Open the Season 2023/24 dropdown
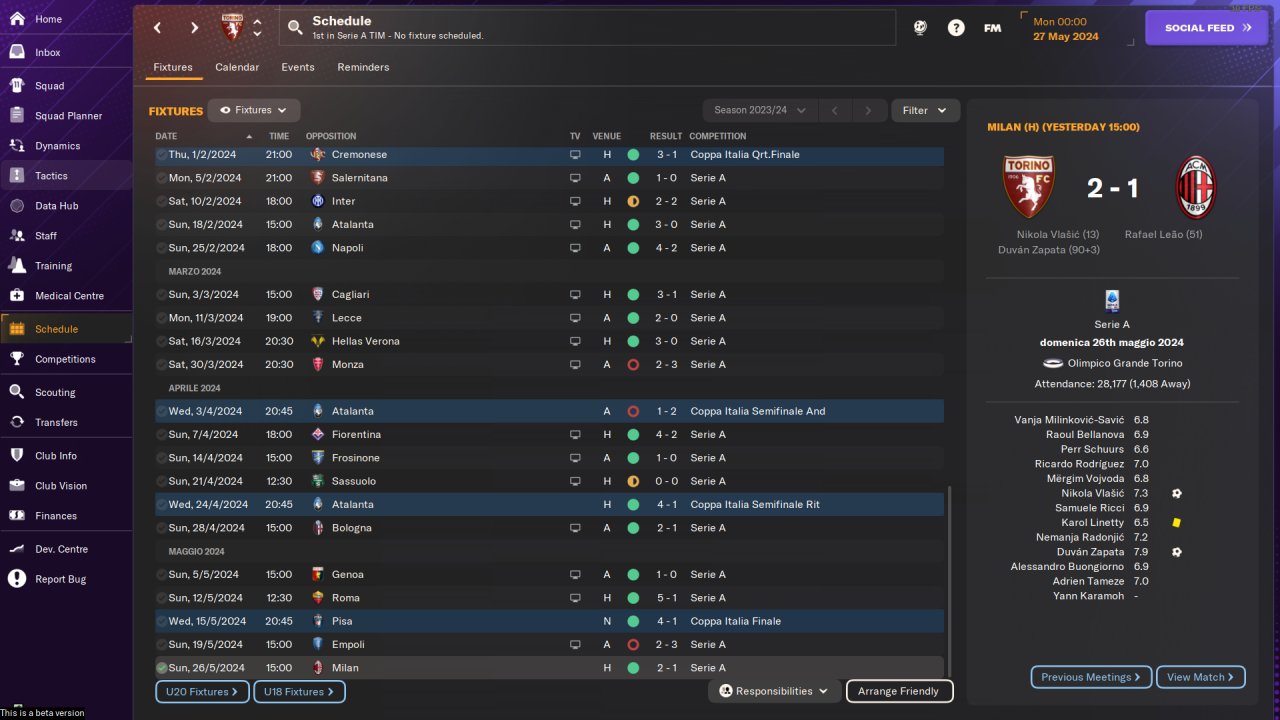Screen dimensions: 1280x720 click(760, 110)
